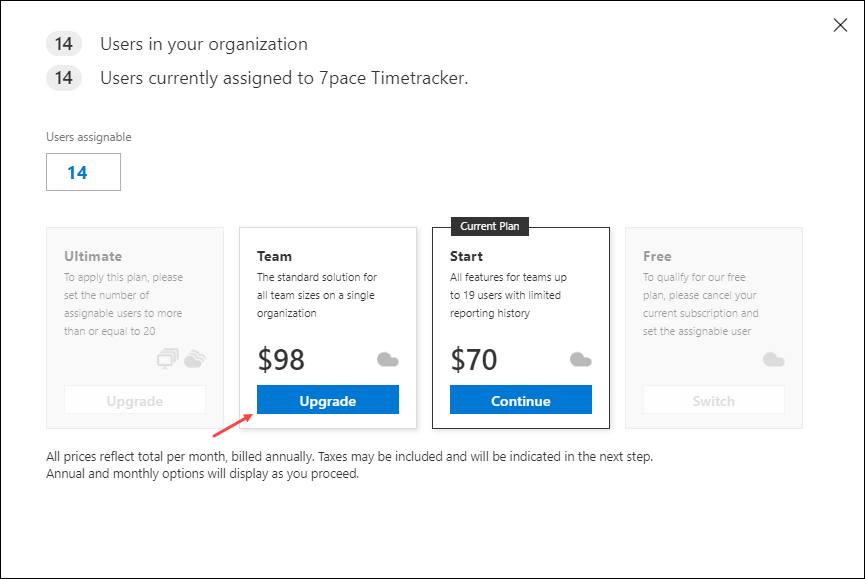Click the on-premises monitor icon on Ultimate plan

(x=168, y=358)
